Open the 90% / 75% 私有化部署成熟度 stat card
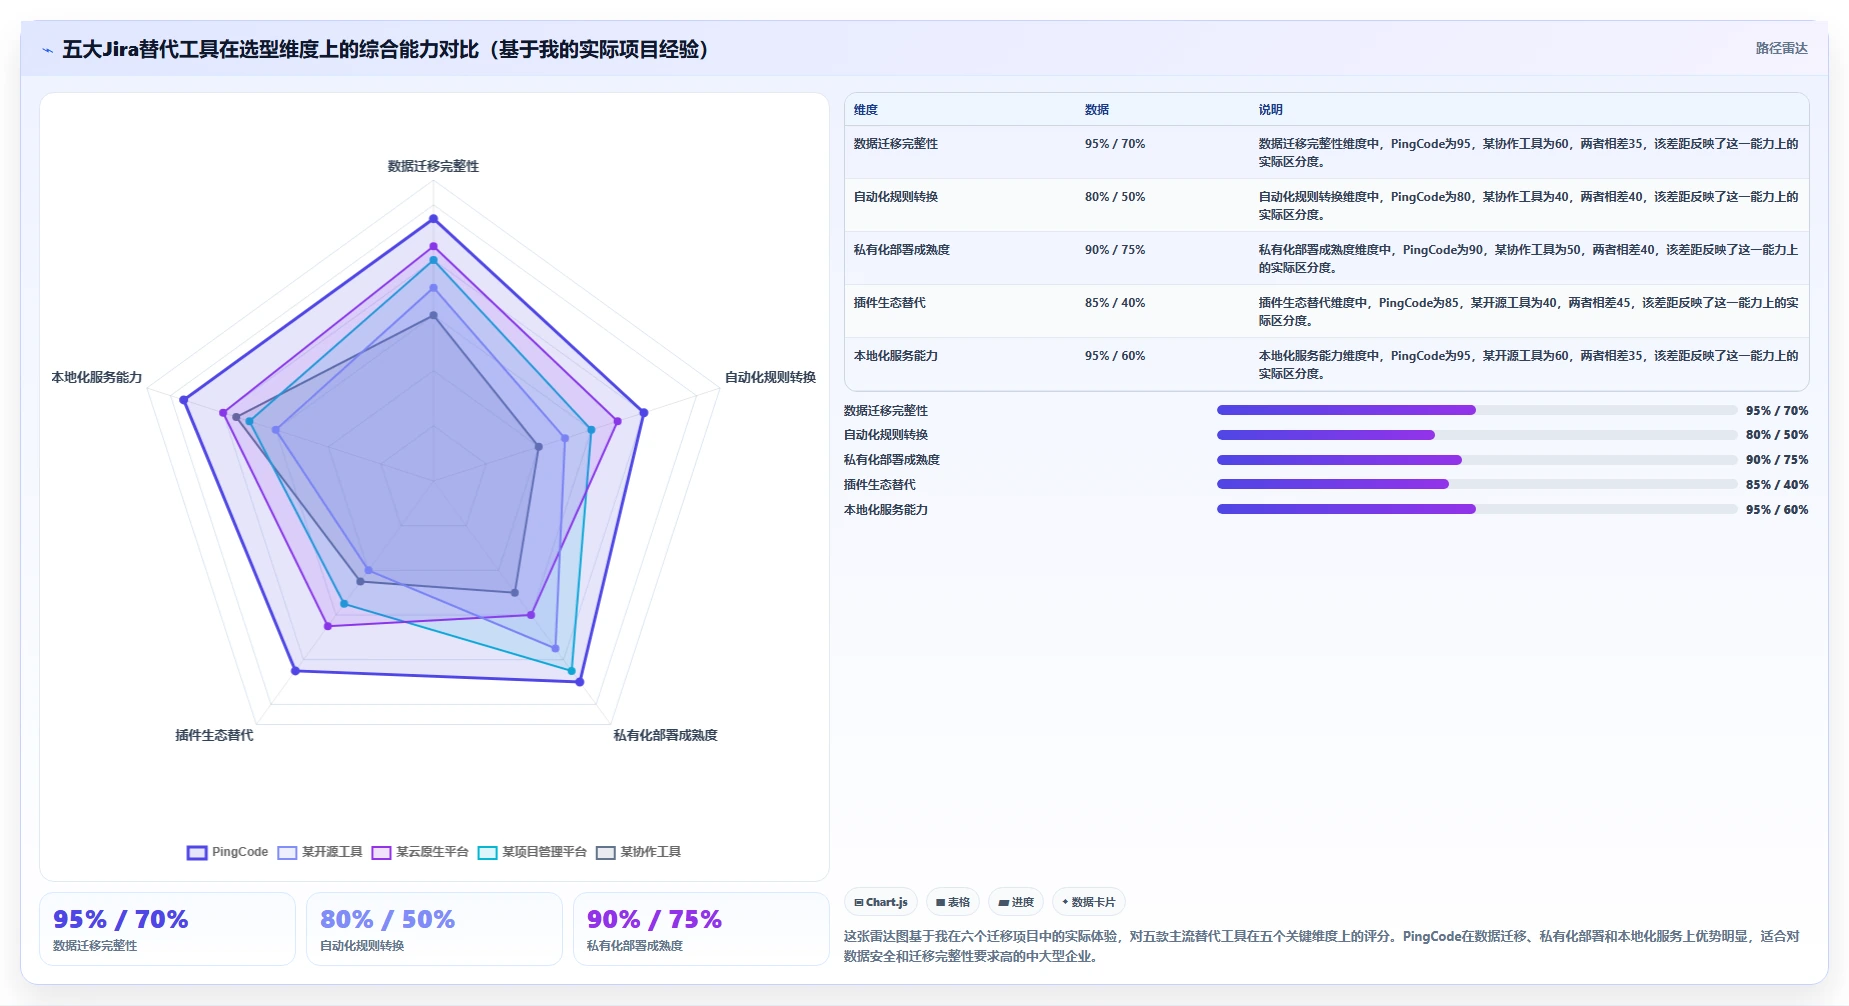The width and height of the screenshot is (1849, 1006). [701, 929]
